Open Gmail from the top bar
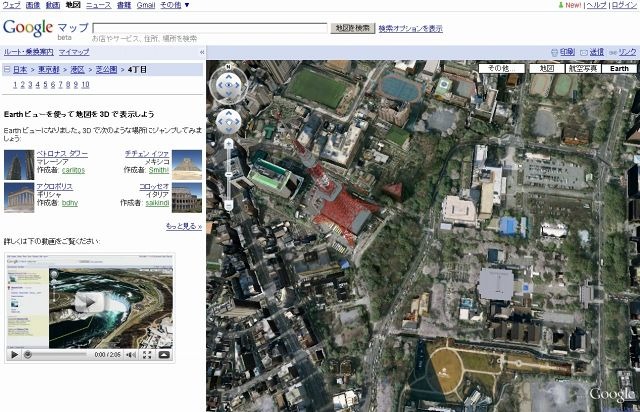The image size is (640, 412). (146, 5)
